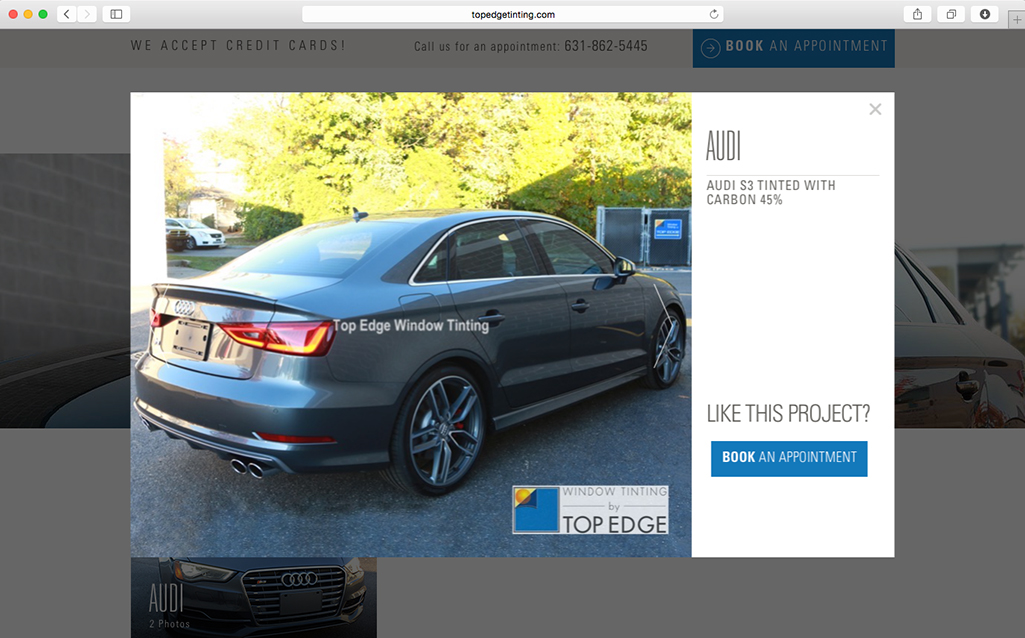Click the AUDI heading in the lightbox
The width and height of the screenshot is (1025, 638).
click(723, 146)
